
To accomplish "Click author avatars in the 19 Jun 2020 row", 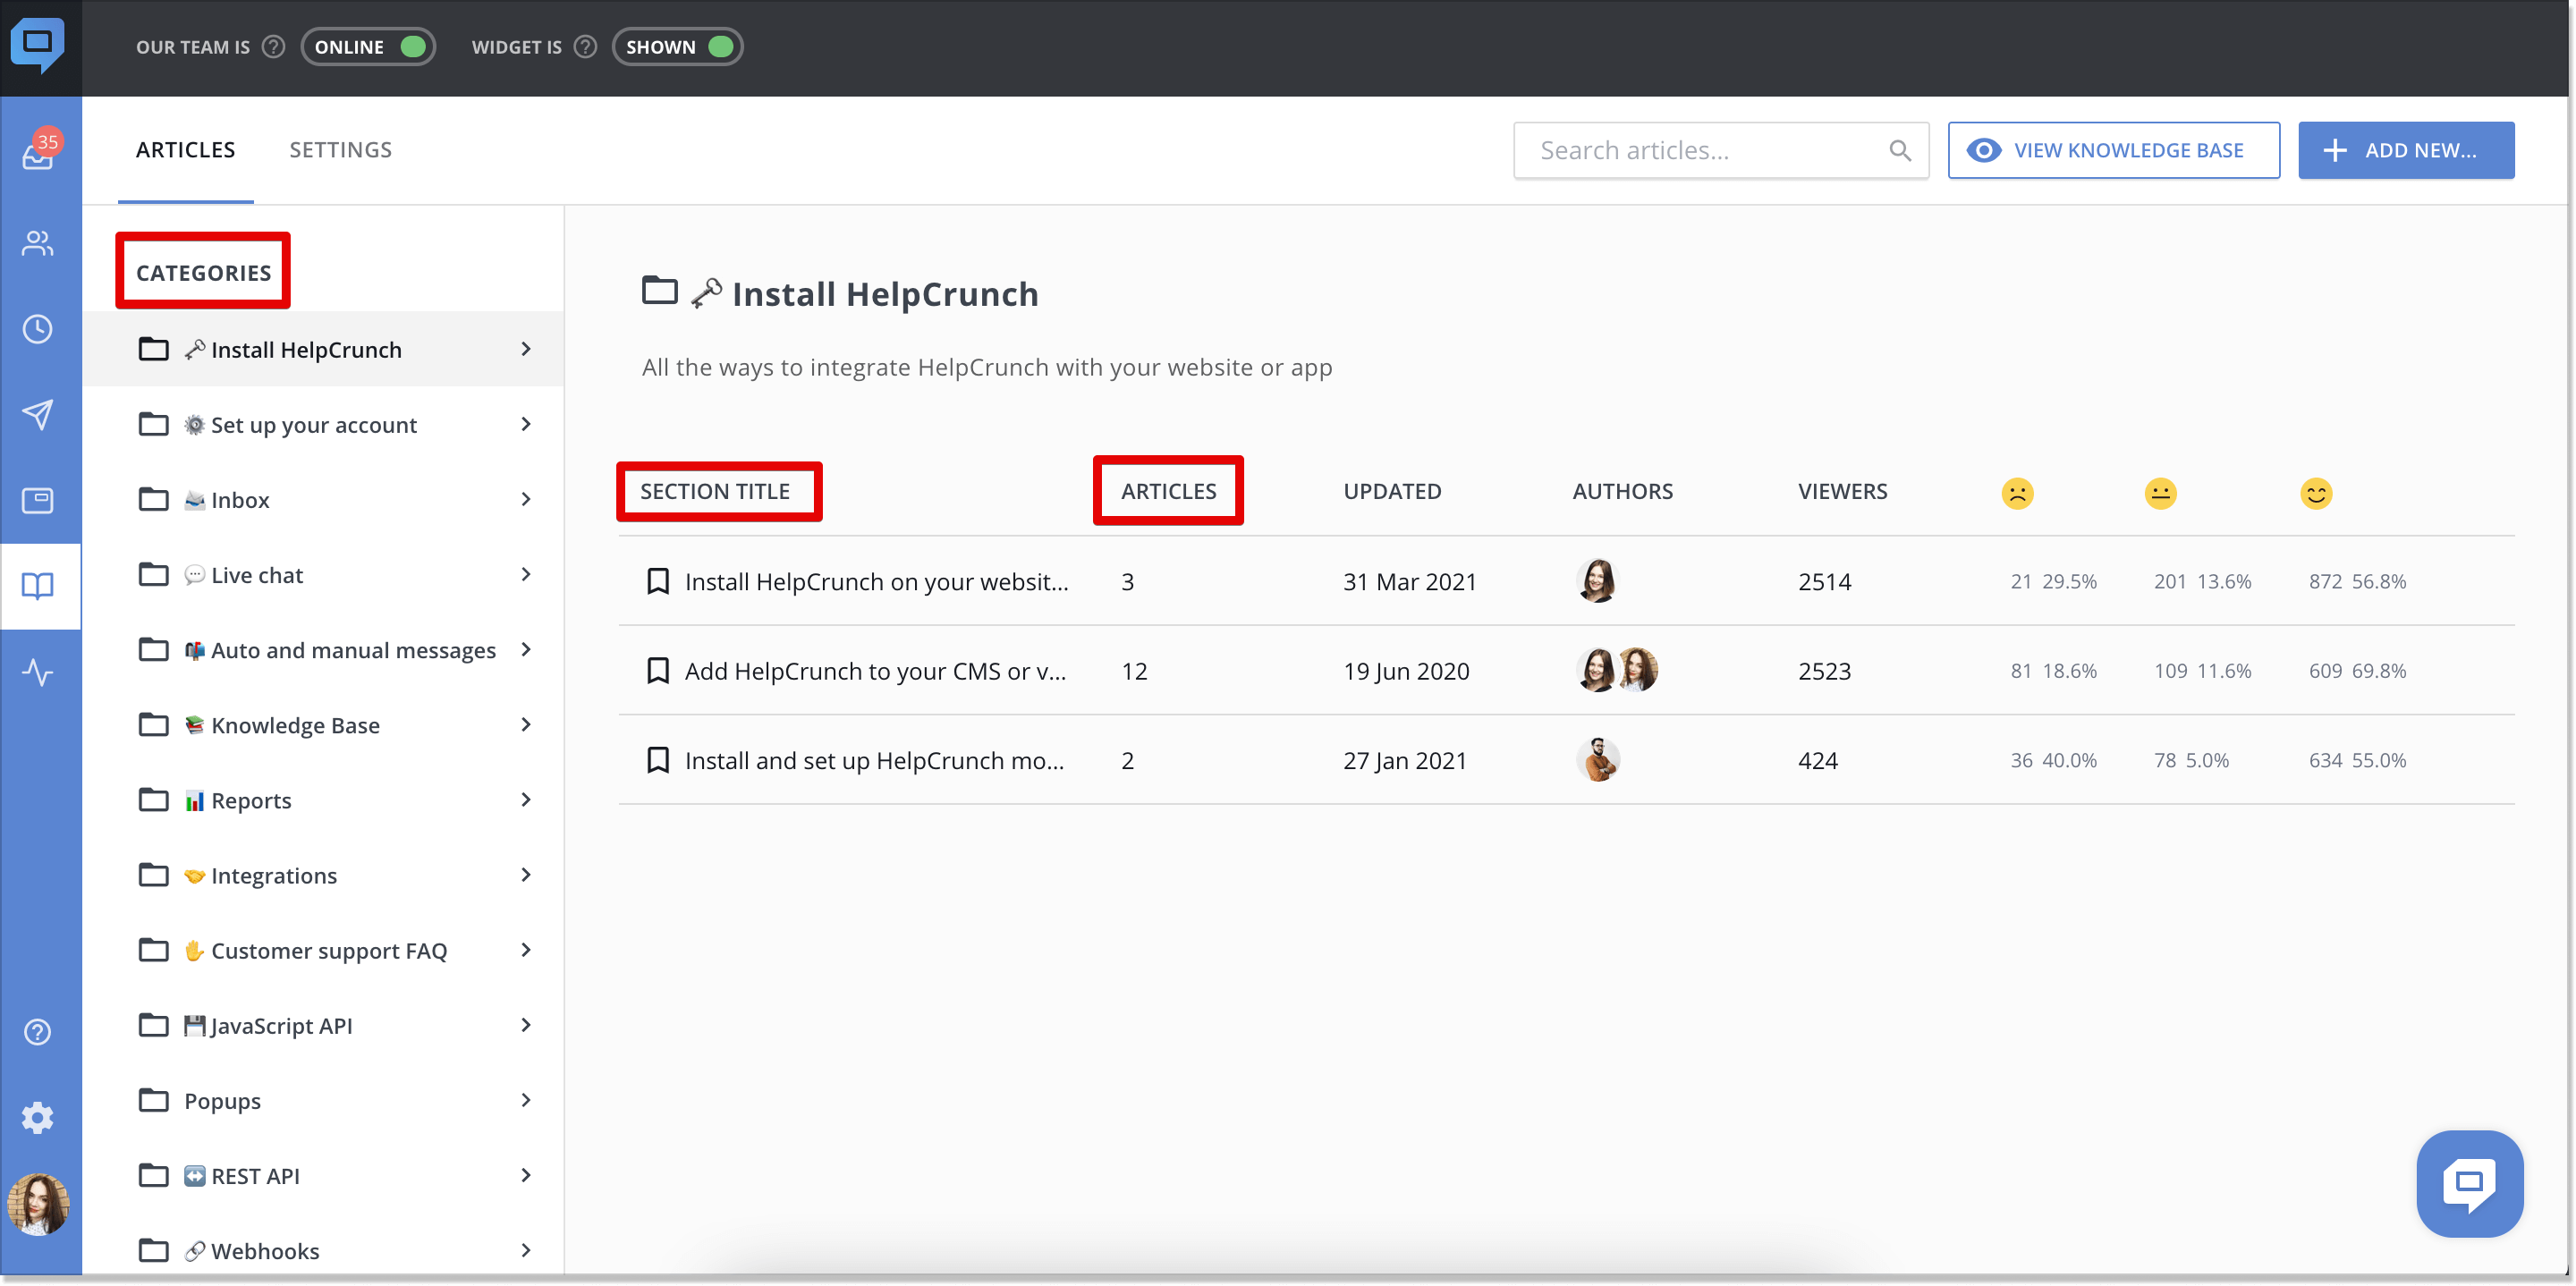I will point(1616,670).
